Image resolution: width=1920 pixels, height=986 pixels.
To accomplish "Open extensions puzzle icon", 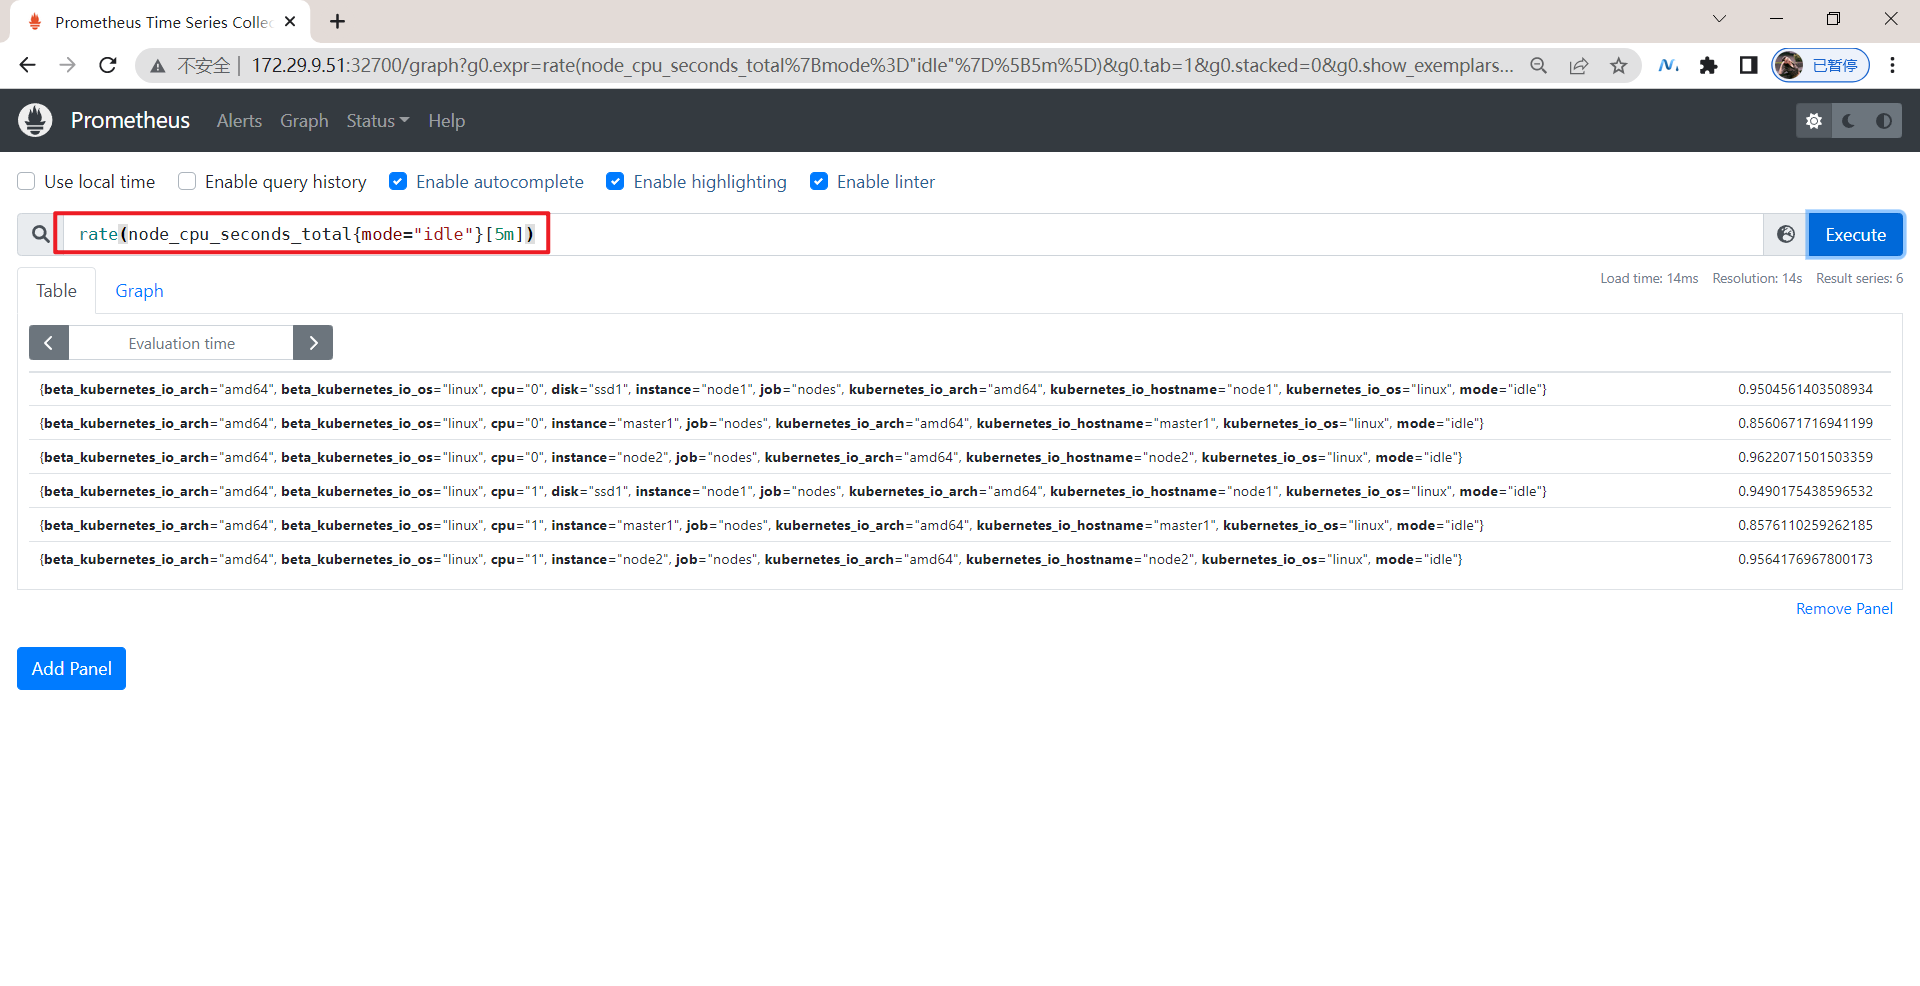I will point(1708,65).
